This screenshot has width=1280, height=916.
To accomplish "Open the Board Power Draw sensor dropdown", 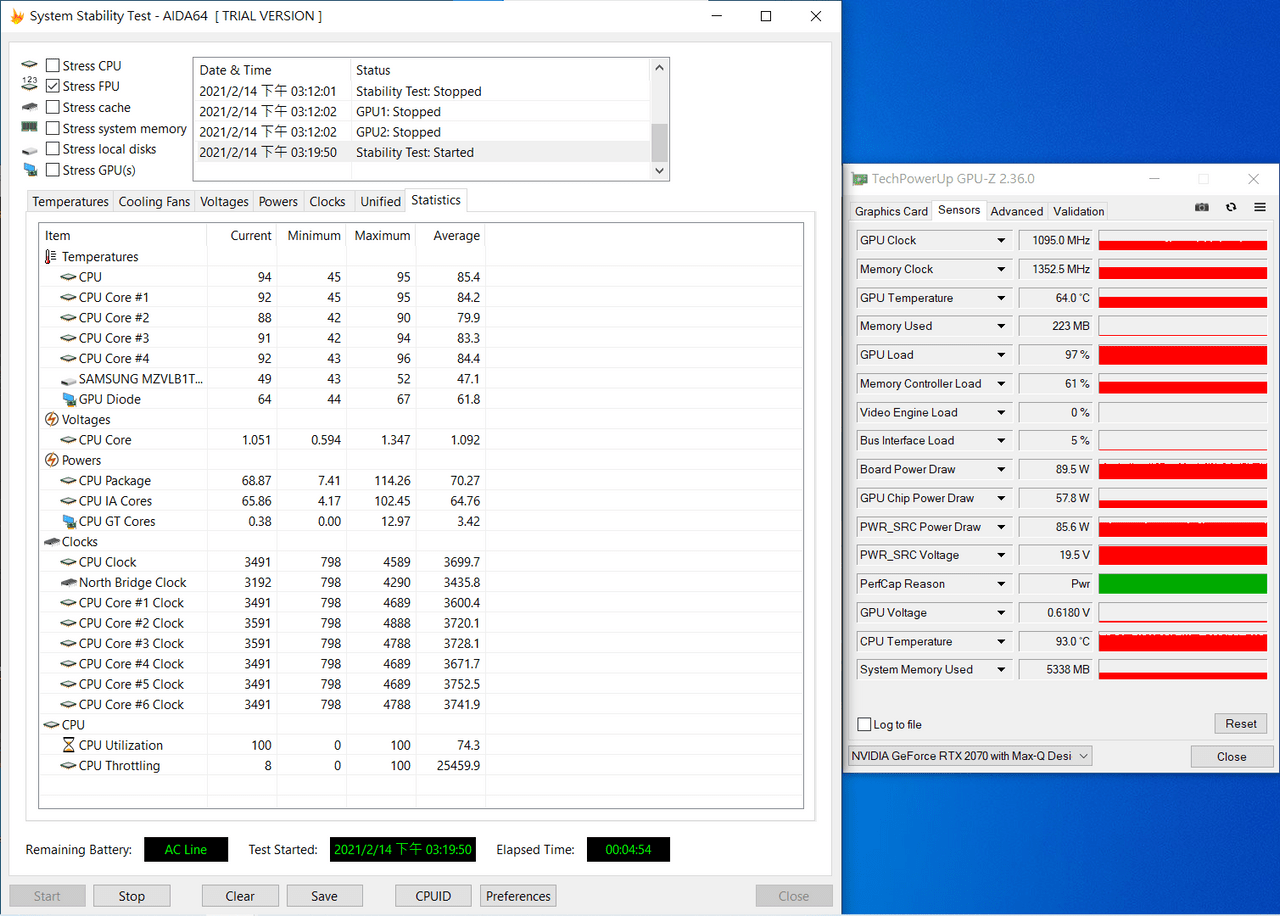I will [x=1001, y=469].
